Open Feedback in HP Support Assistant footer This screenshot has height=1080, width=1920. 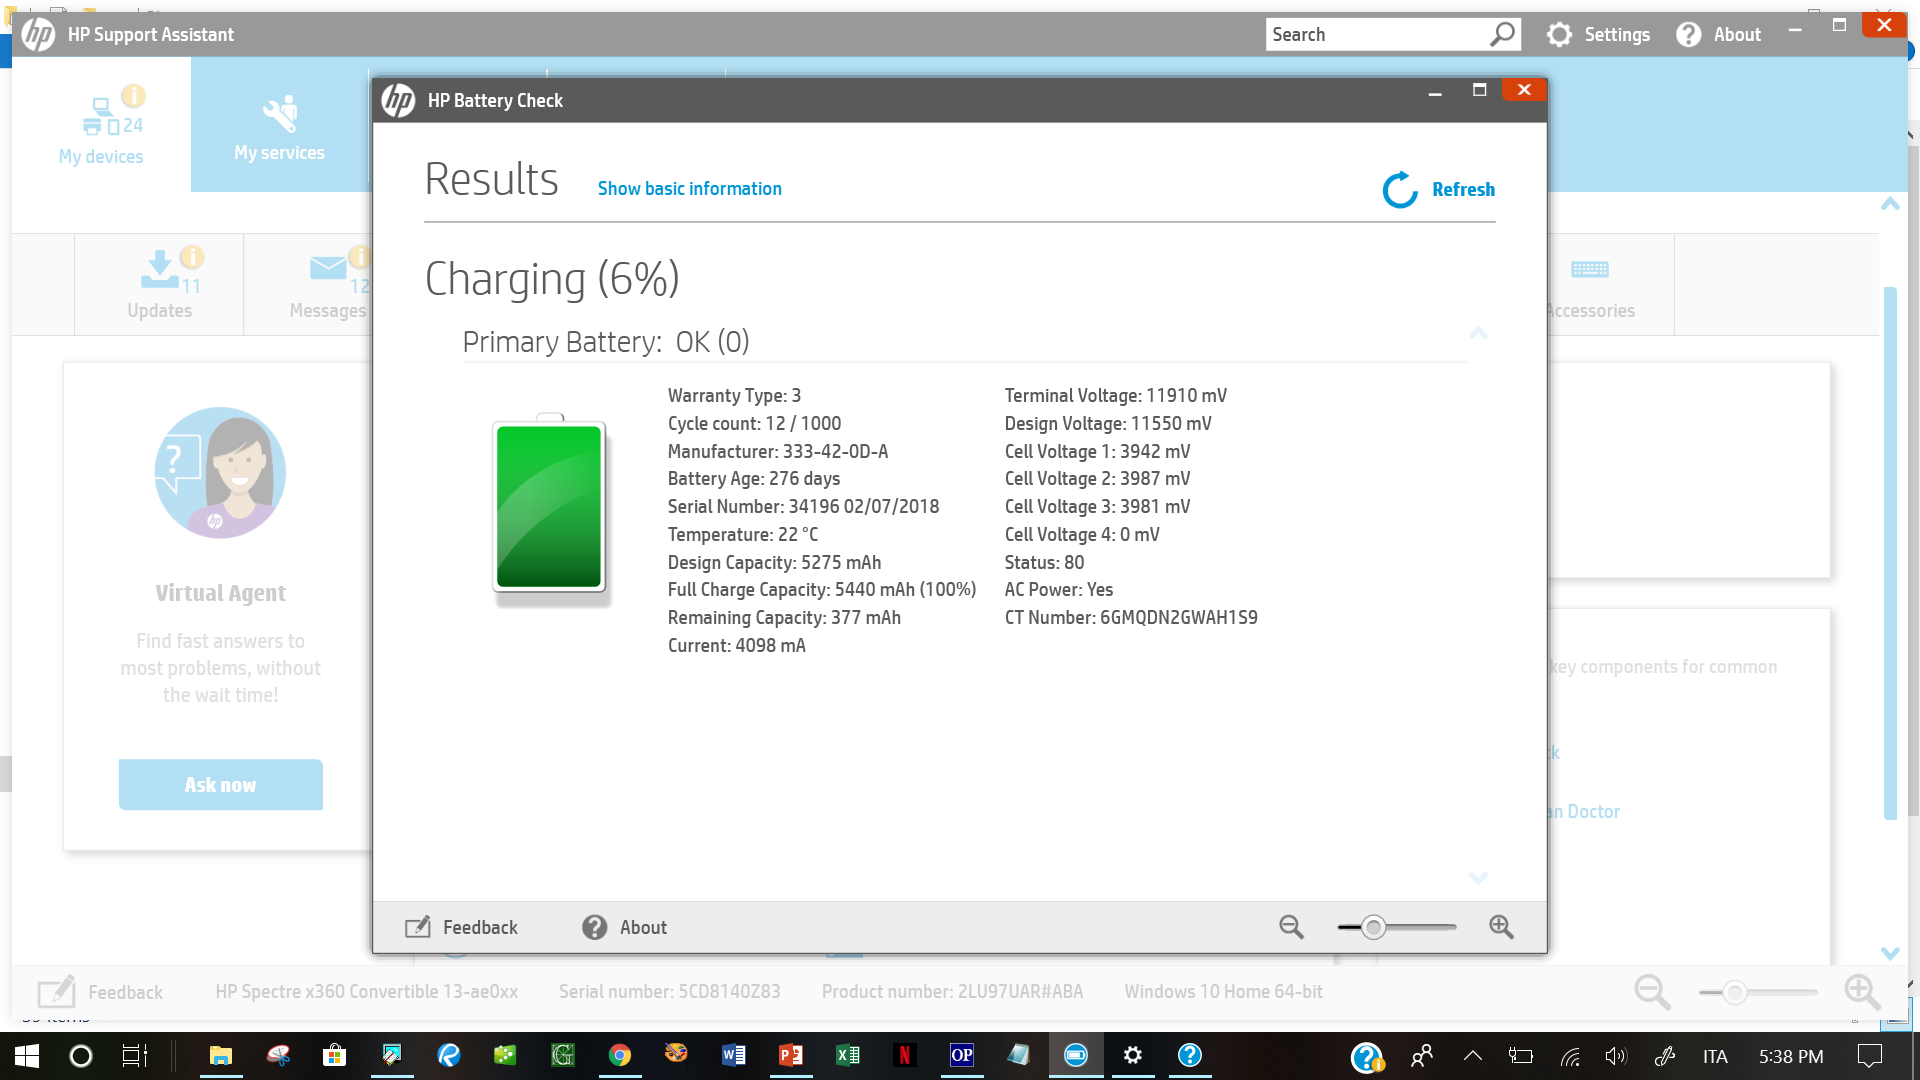click(x=100, y=992)
